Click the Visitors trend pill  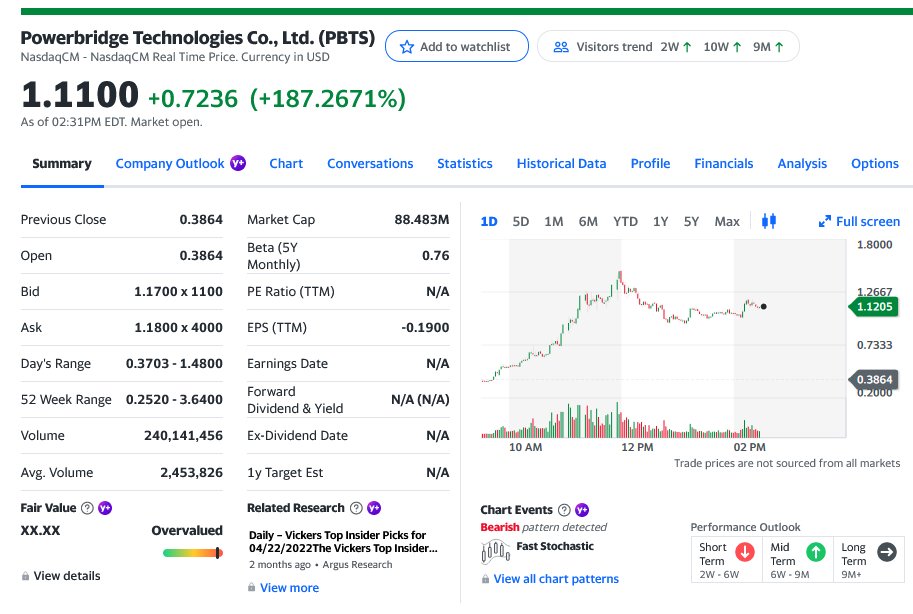pos(668,47)
